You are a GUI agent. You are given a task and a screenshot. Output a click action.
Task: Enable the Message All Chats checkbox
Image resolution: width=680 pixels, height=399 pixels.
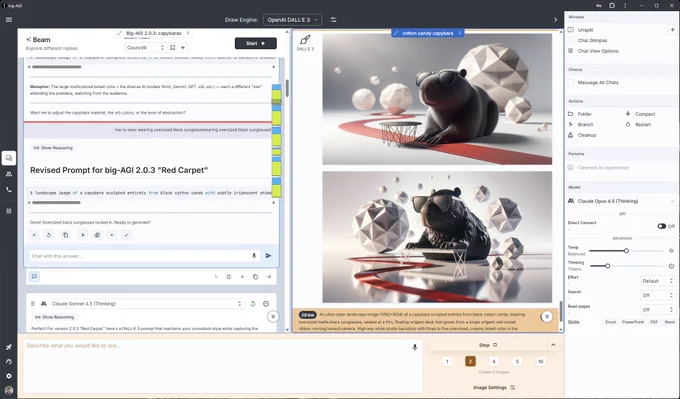[571, 82]
